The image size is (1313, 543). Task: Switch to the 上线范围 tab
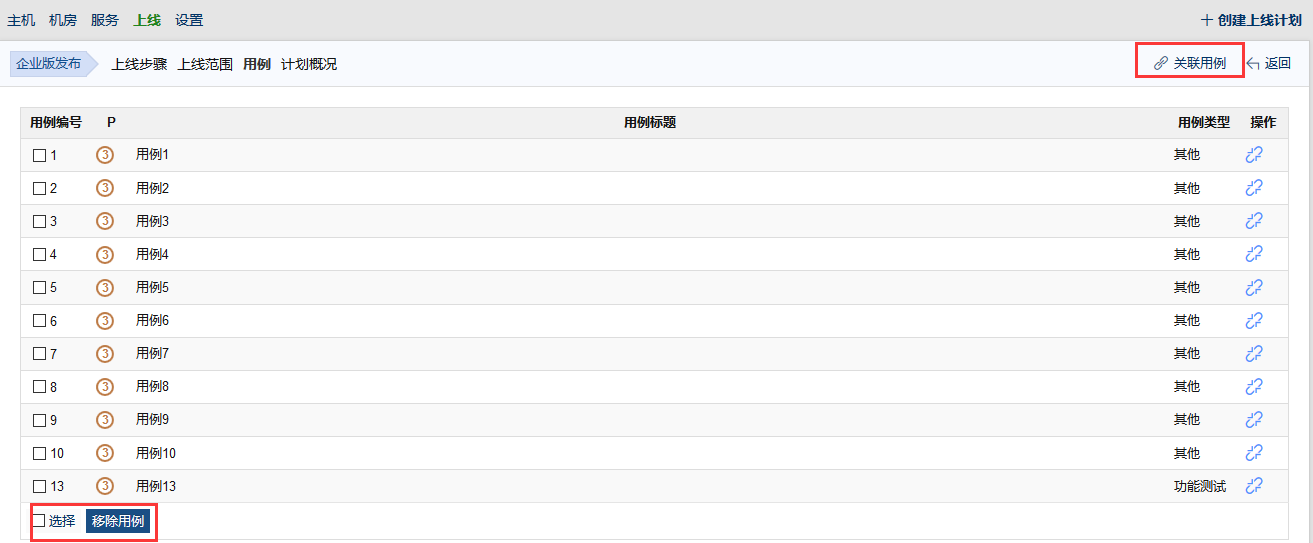(205, 64)
